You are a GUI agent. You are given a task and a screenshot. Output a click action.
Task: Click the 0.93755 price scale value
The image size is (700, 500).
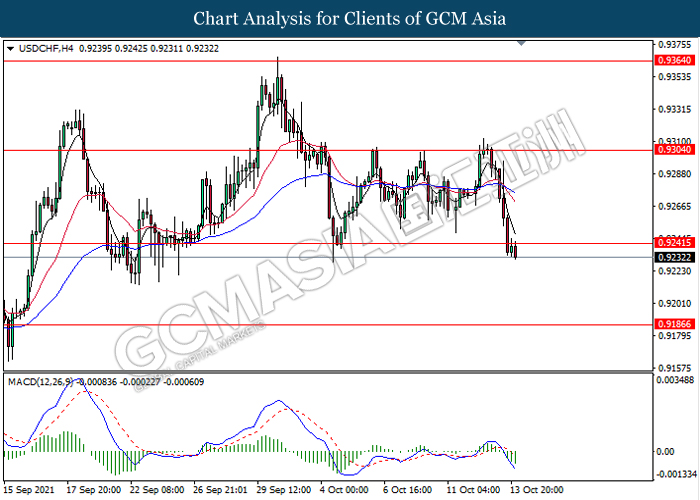(675, 44)
